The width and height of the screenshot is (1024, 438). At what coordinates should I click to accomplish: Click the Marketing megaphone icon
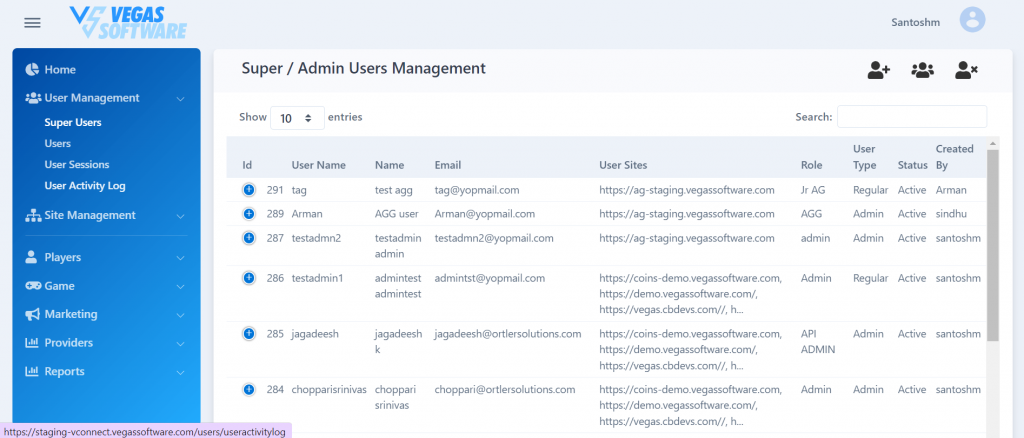pos(32,315)
